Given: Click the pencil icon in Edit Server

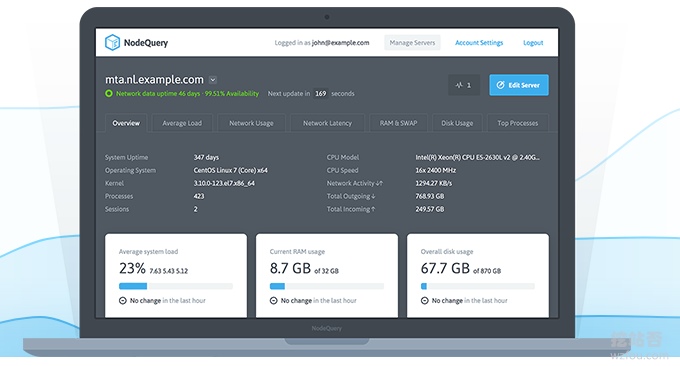Looking at the screenshot, I should pos(500,85).
